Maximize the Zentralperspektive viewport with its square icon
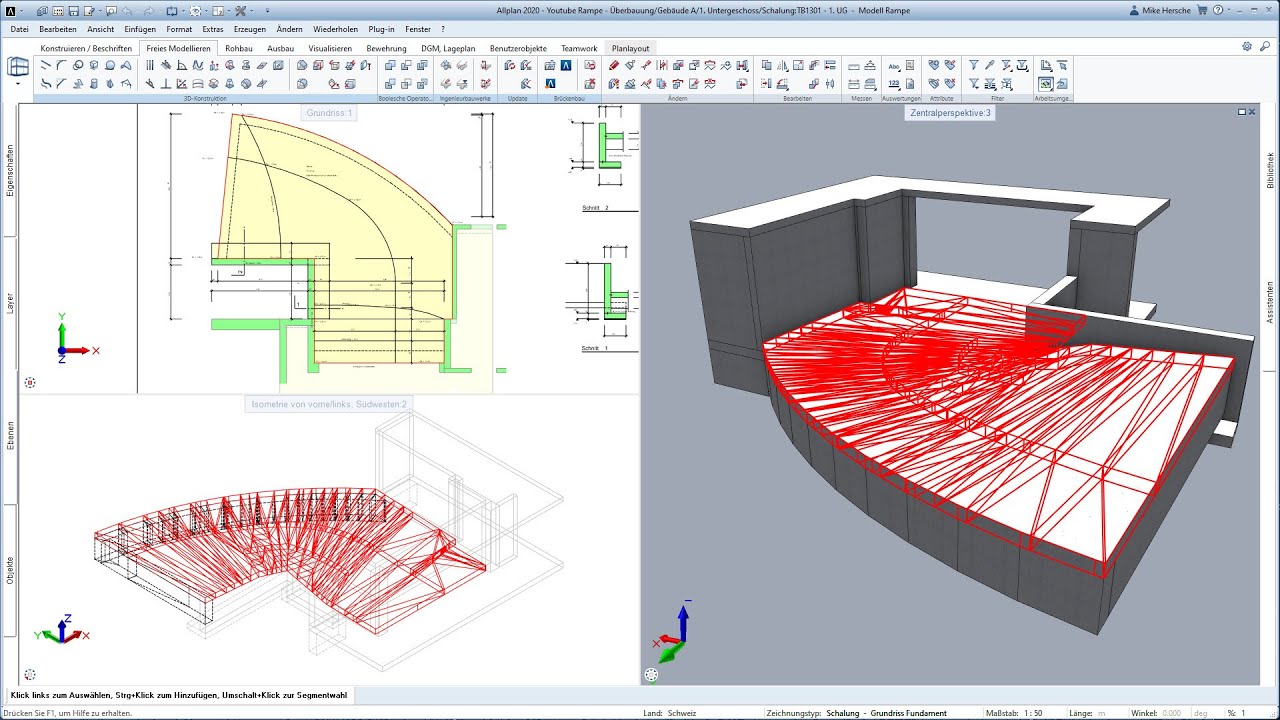This screenshot has width=1280, height=720. [1242, 112]
